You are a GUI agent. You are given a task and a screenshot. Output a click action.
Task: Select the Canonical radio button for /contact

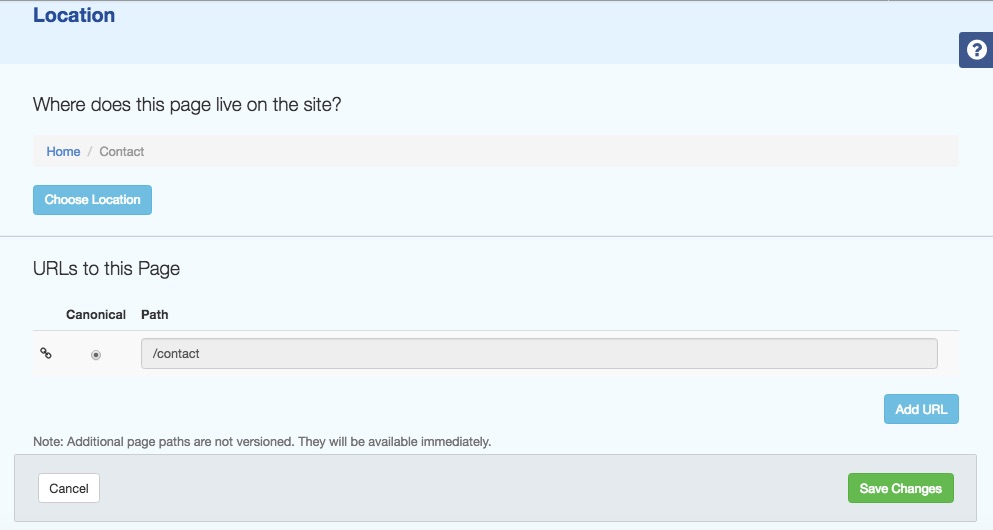click(x=96, y=355)
